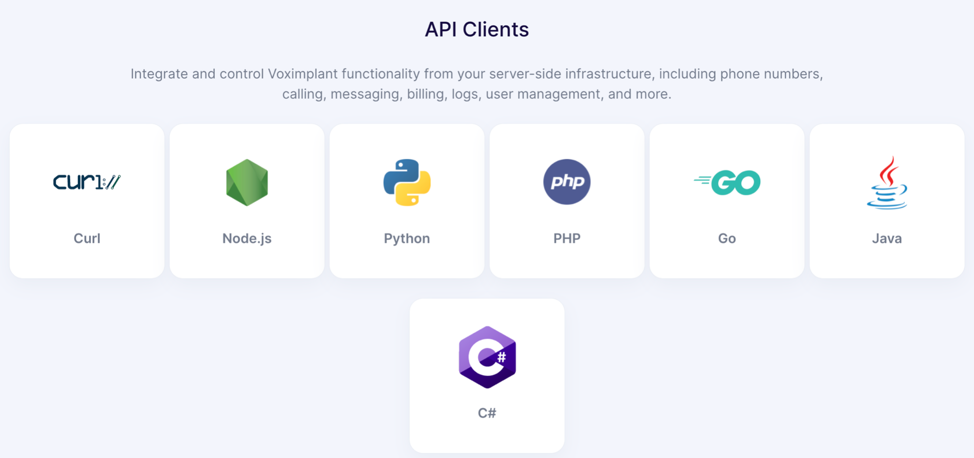Click the curl:// logo icon

[87, 182]
